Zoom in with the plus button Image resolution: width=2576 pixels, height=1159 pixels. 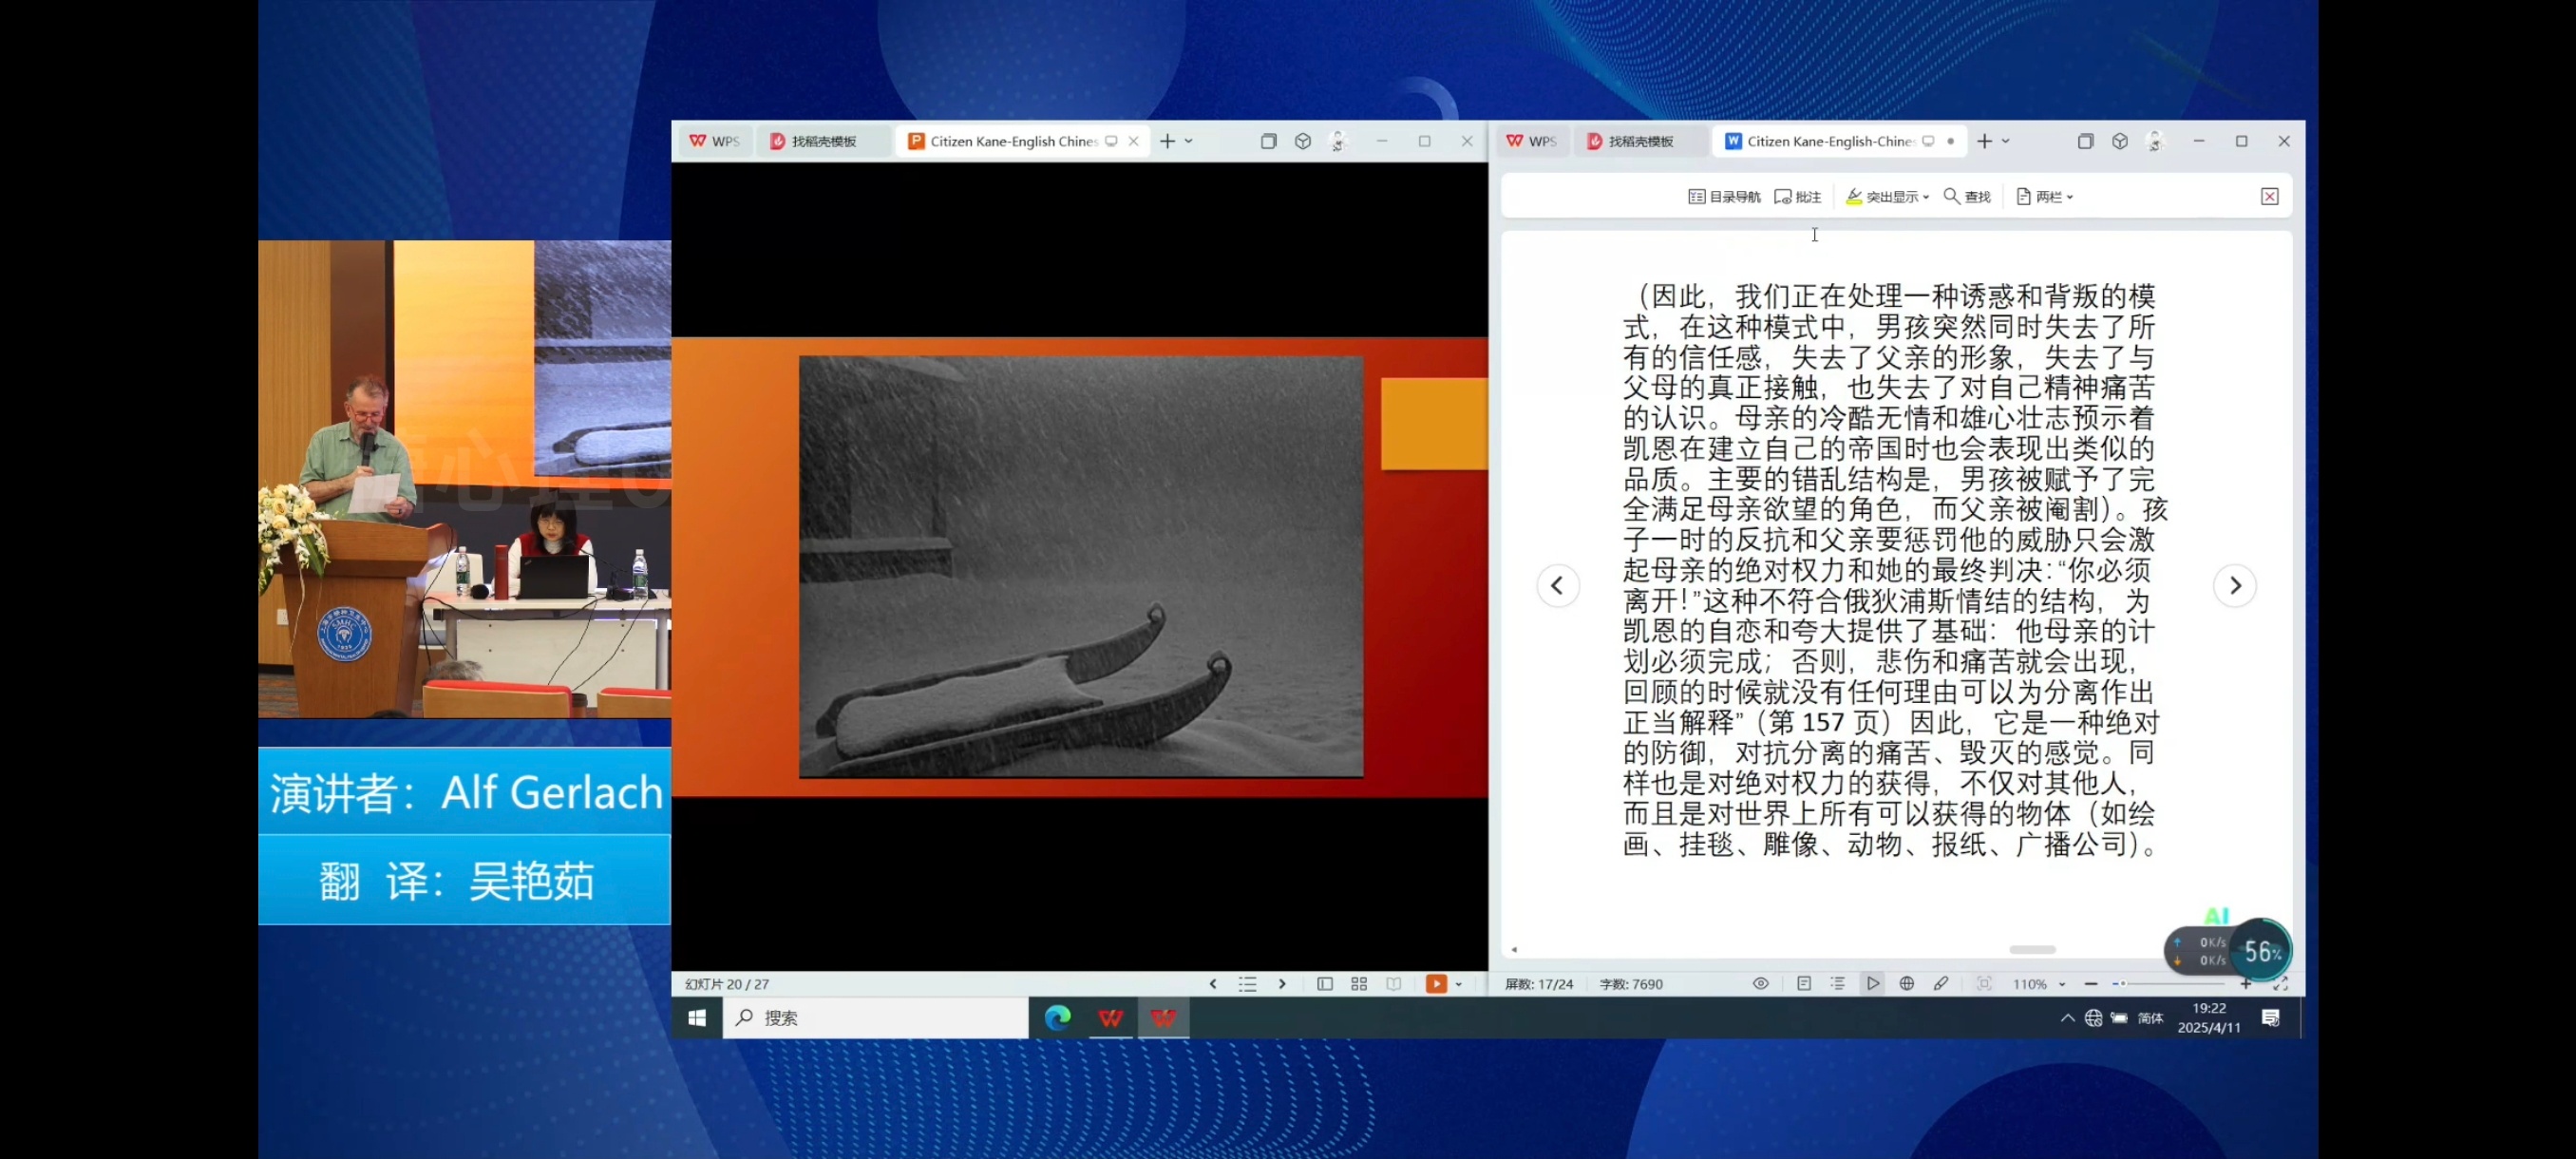point(2246,984)
